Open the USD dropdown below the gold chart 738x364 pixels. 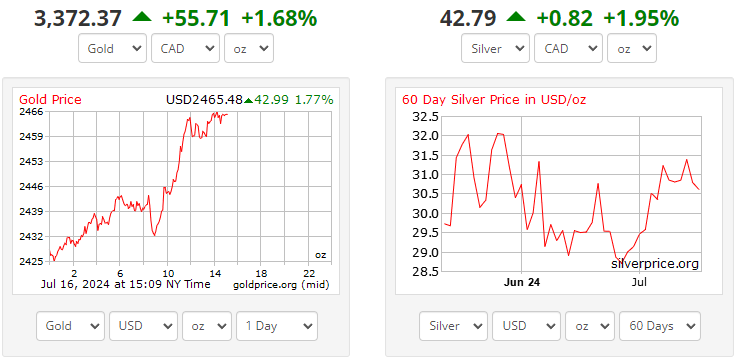pos(144,326)
